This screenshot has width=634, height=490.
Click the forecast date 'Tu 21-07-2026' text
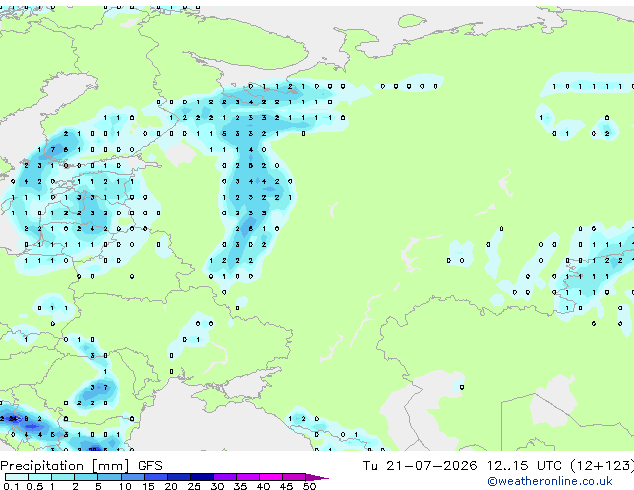click(x=420, y=466)
